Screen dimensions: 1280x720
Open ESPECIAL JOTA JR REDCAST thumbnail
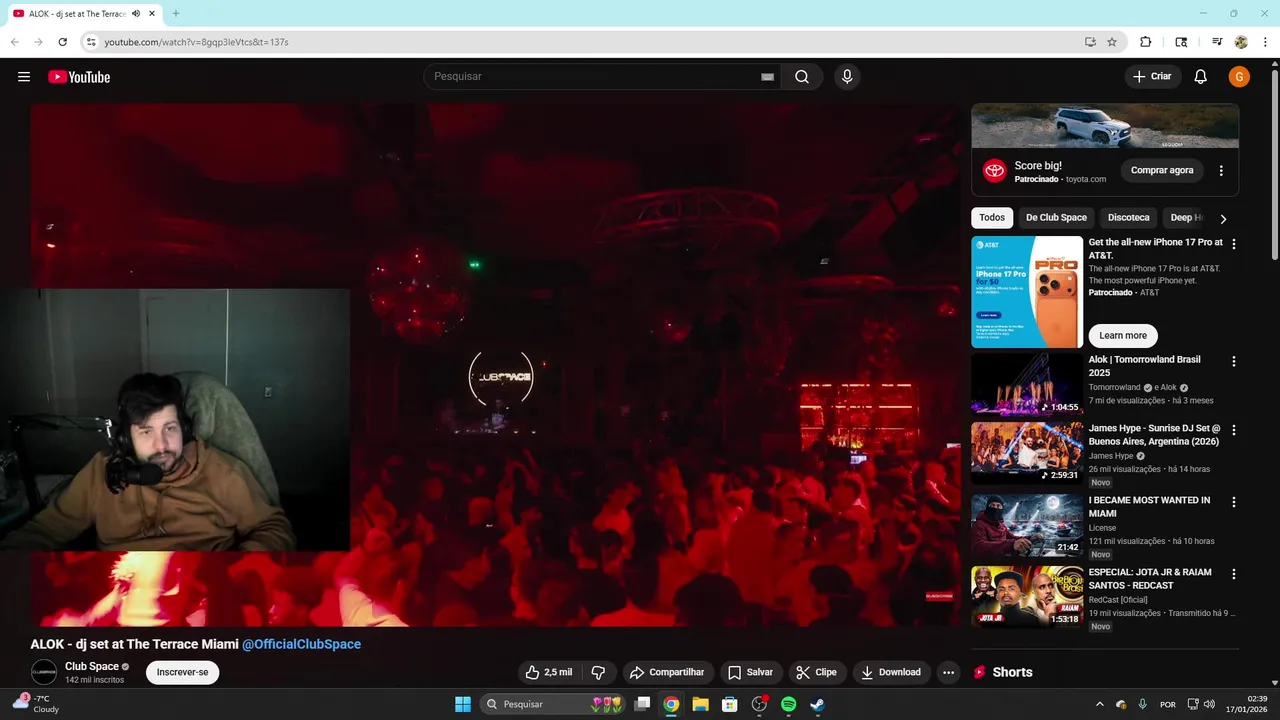(1027, 597)
